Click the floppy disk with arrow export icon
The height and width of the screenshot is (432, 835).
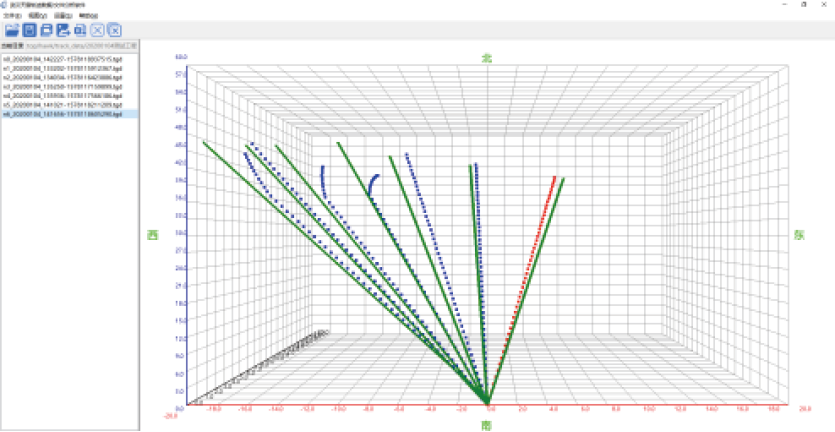63,30
